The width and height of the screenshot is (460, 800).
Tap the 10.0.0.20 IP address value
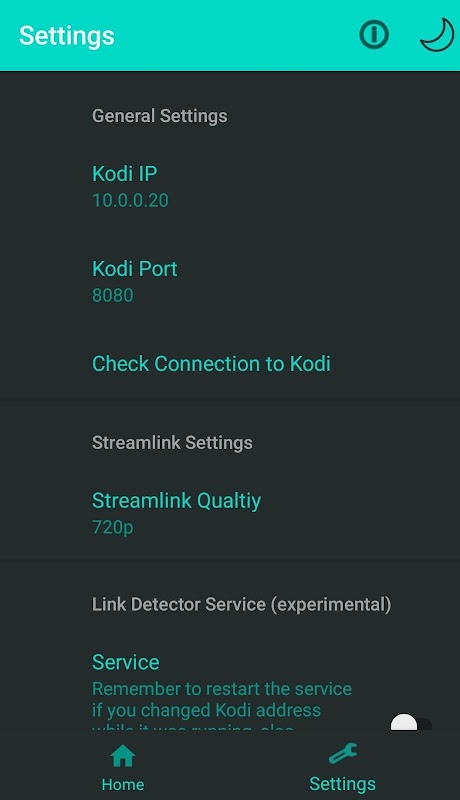pos(130,200)
